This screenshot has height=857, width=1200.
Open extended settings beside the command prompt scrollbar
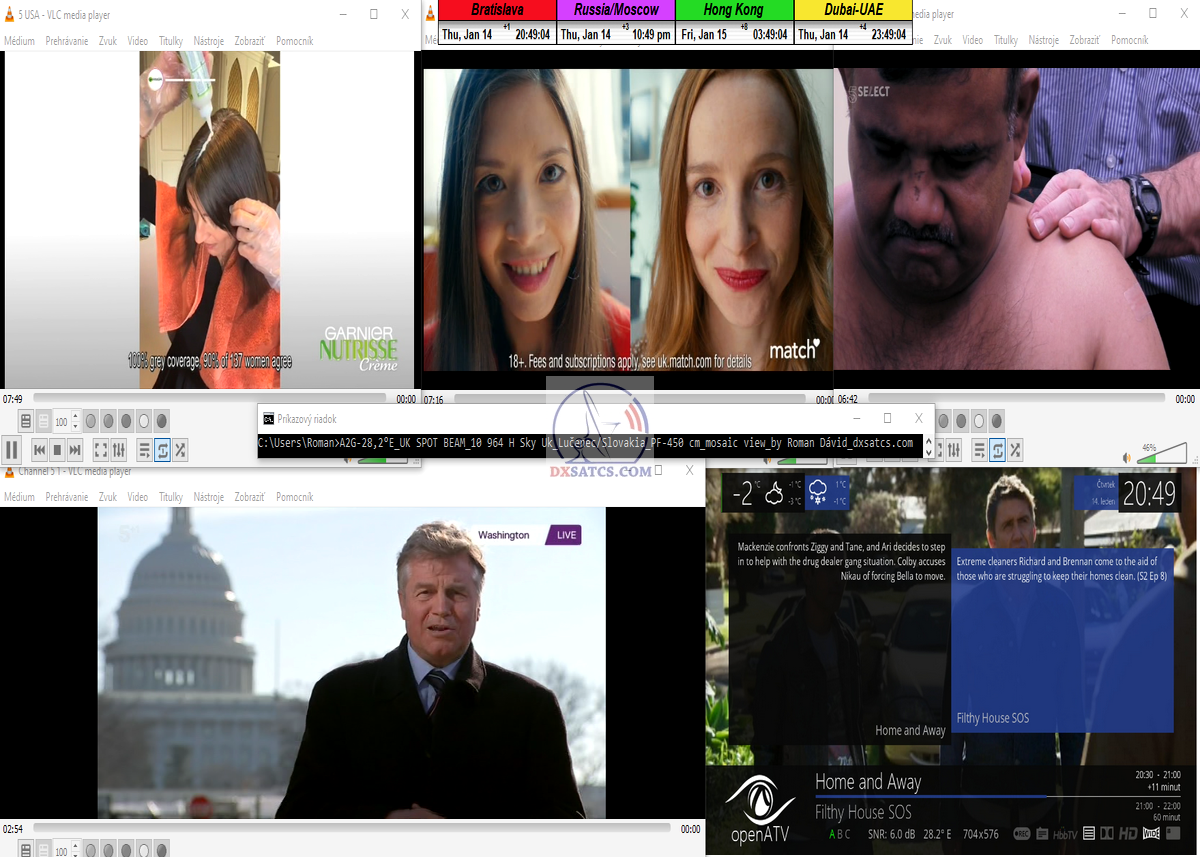[952, 450]
